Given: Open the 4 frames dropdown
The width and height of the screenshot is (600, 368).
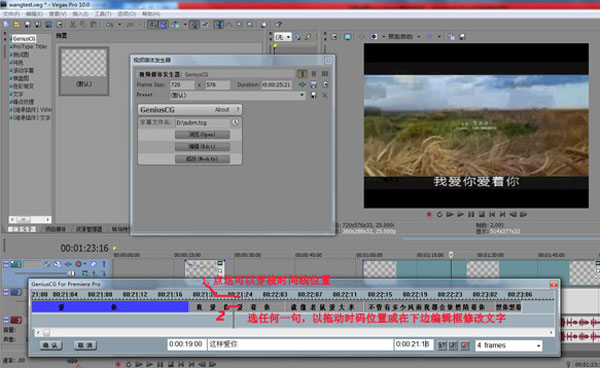Looking at the screenshot, I should [538, 346].
